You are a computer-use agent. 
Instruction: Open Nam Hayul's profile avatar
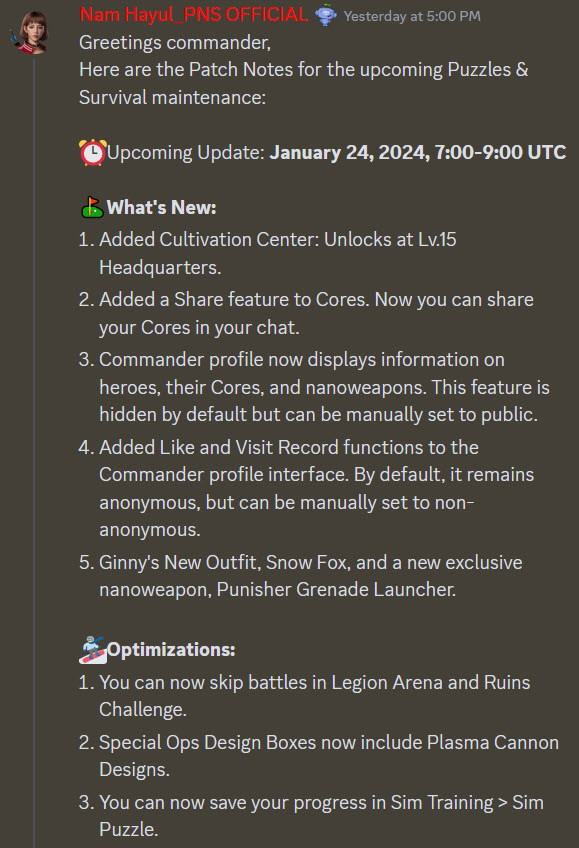coord(31,32)
